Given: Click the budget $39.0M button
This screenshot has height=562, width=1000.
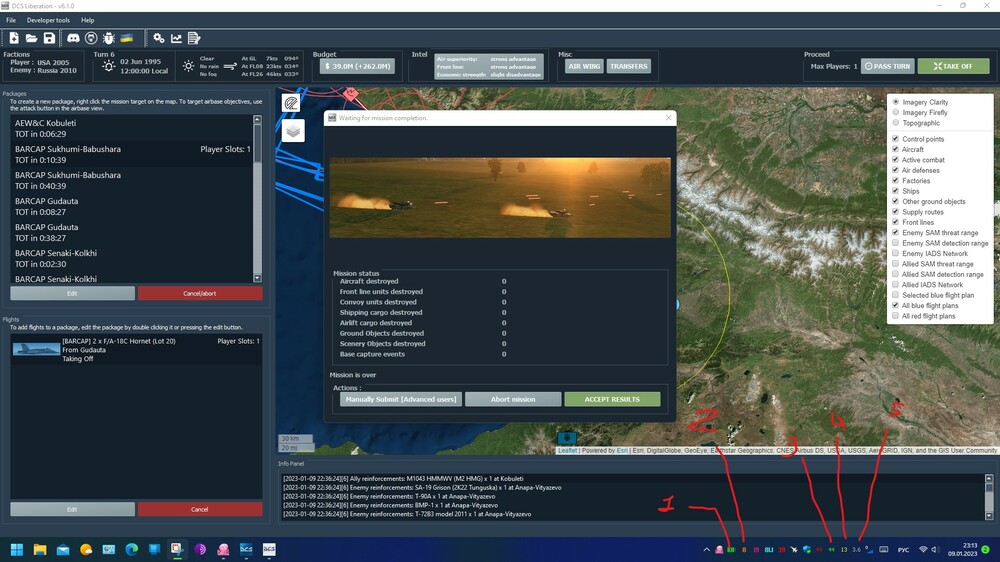Looking at the screenshot, I should click(357, 66).
